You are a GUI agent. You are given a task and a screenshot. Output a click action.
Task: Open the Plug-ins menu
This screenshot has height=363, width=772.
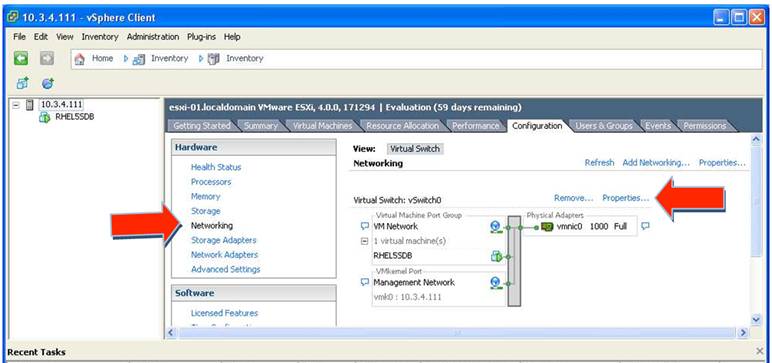[201, 37]
